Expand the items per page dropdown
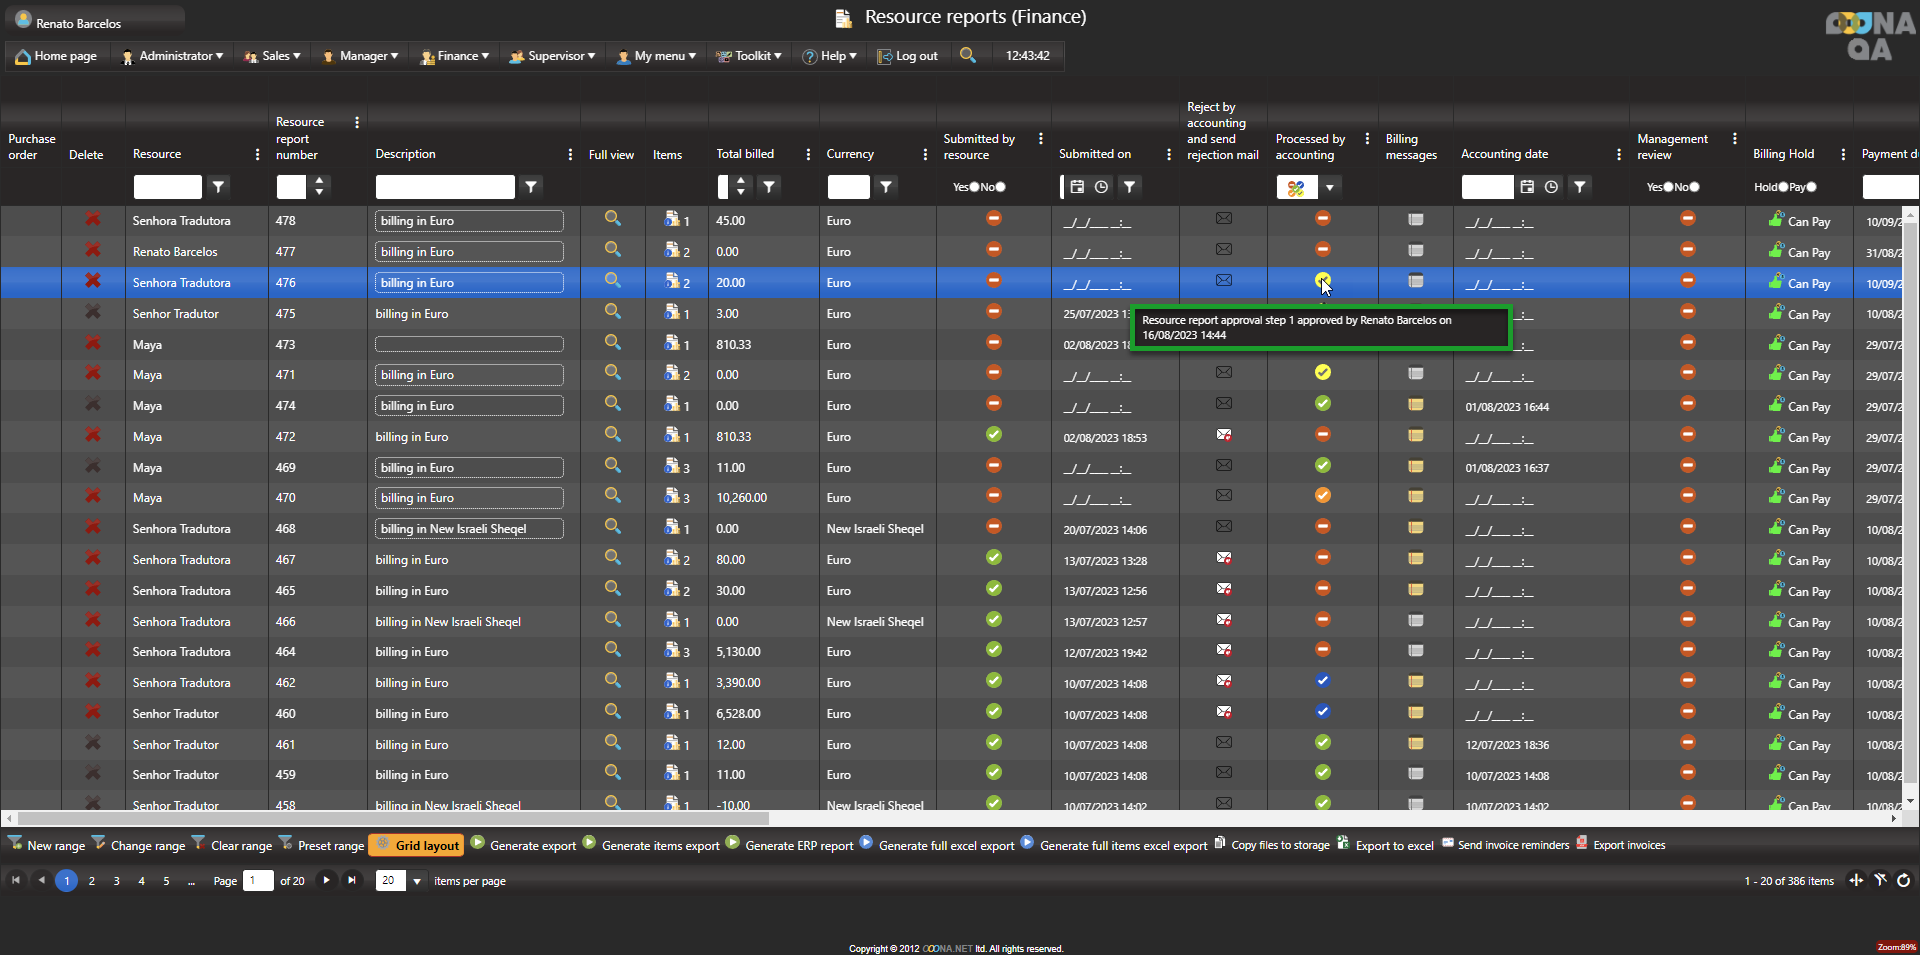Screen dimensions: 1920x955 pos(416,881)
